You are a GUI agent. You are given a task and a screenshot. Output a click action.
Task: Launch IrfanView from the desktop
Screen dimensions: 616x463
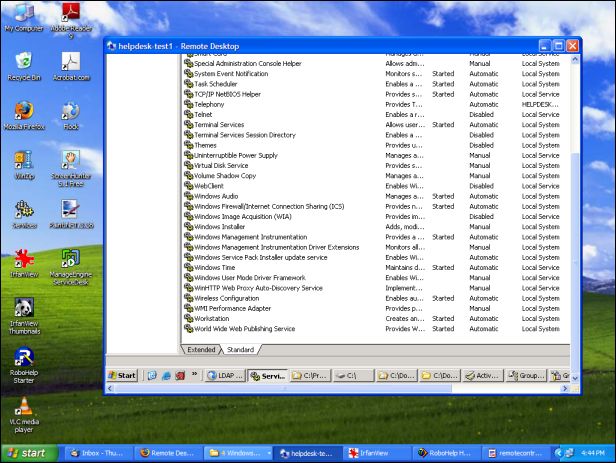pos(23,259)
